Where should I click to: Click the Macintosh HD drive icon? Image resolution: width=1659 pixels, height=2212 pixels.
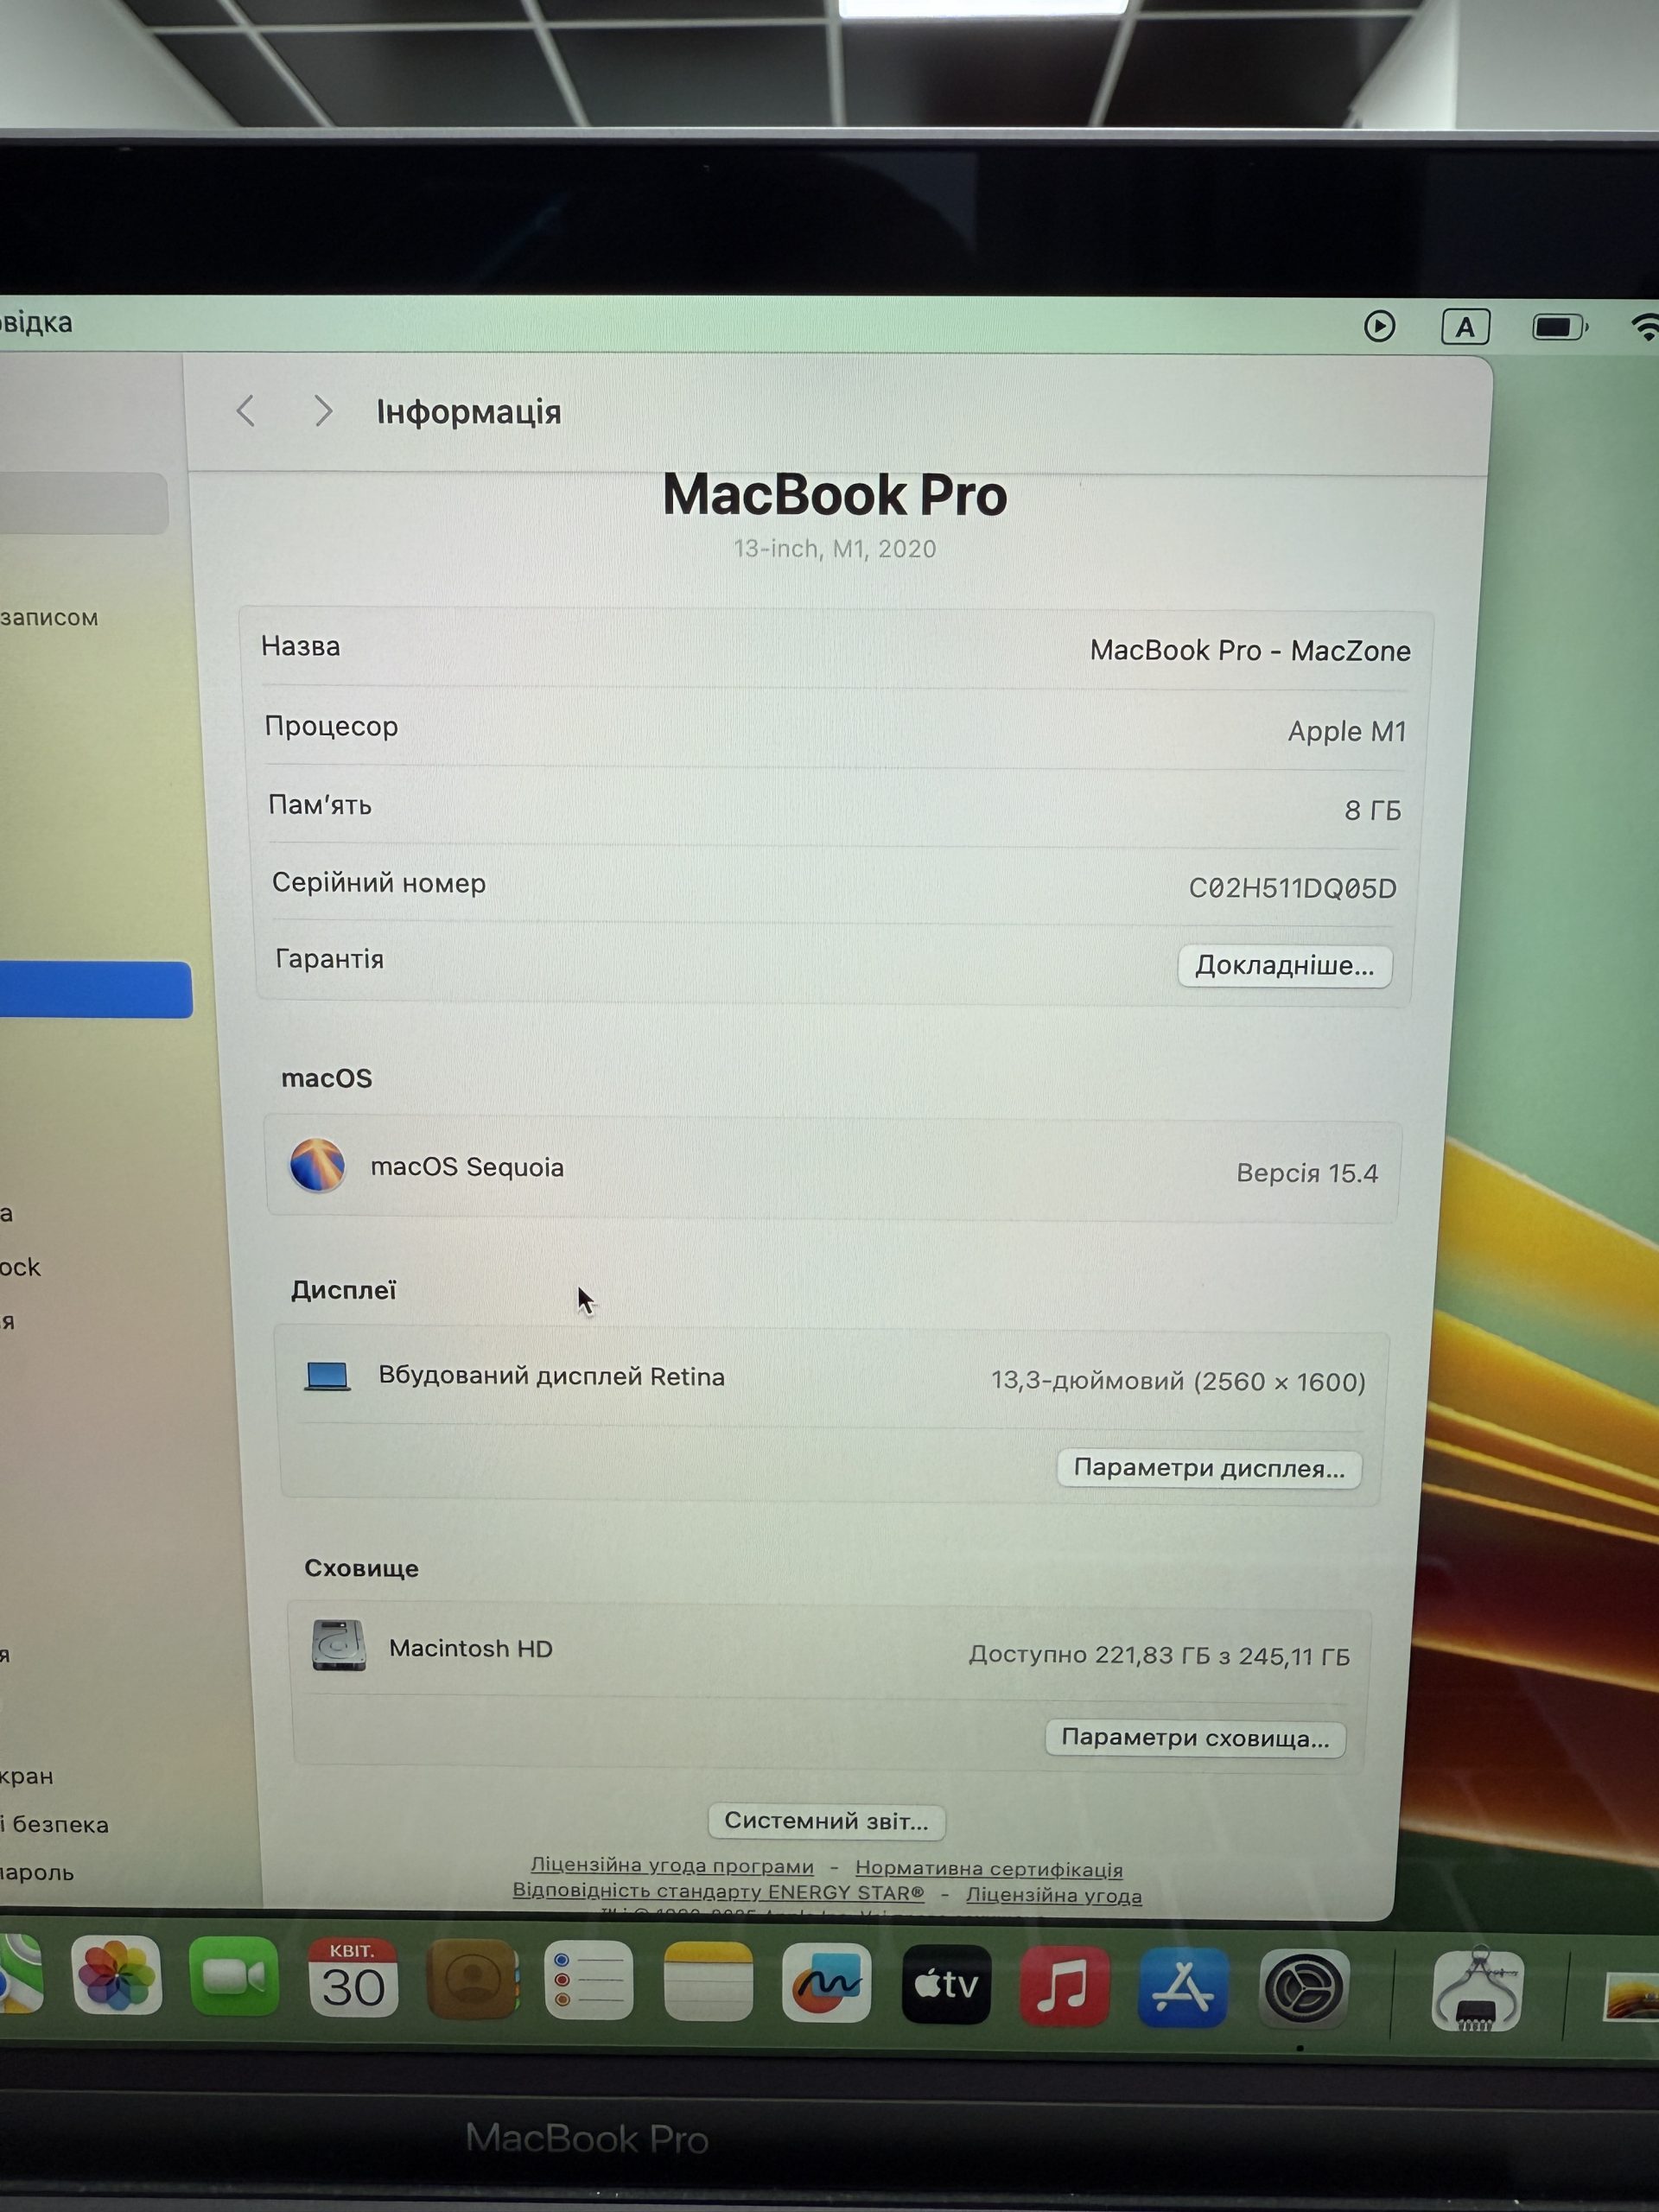[x=339, y=1645]
